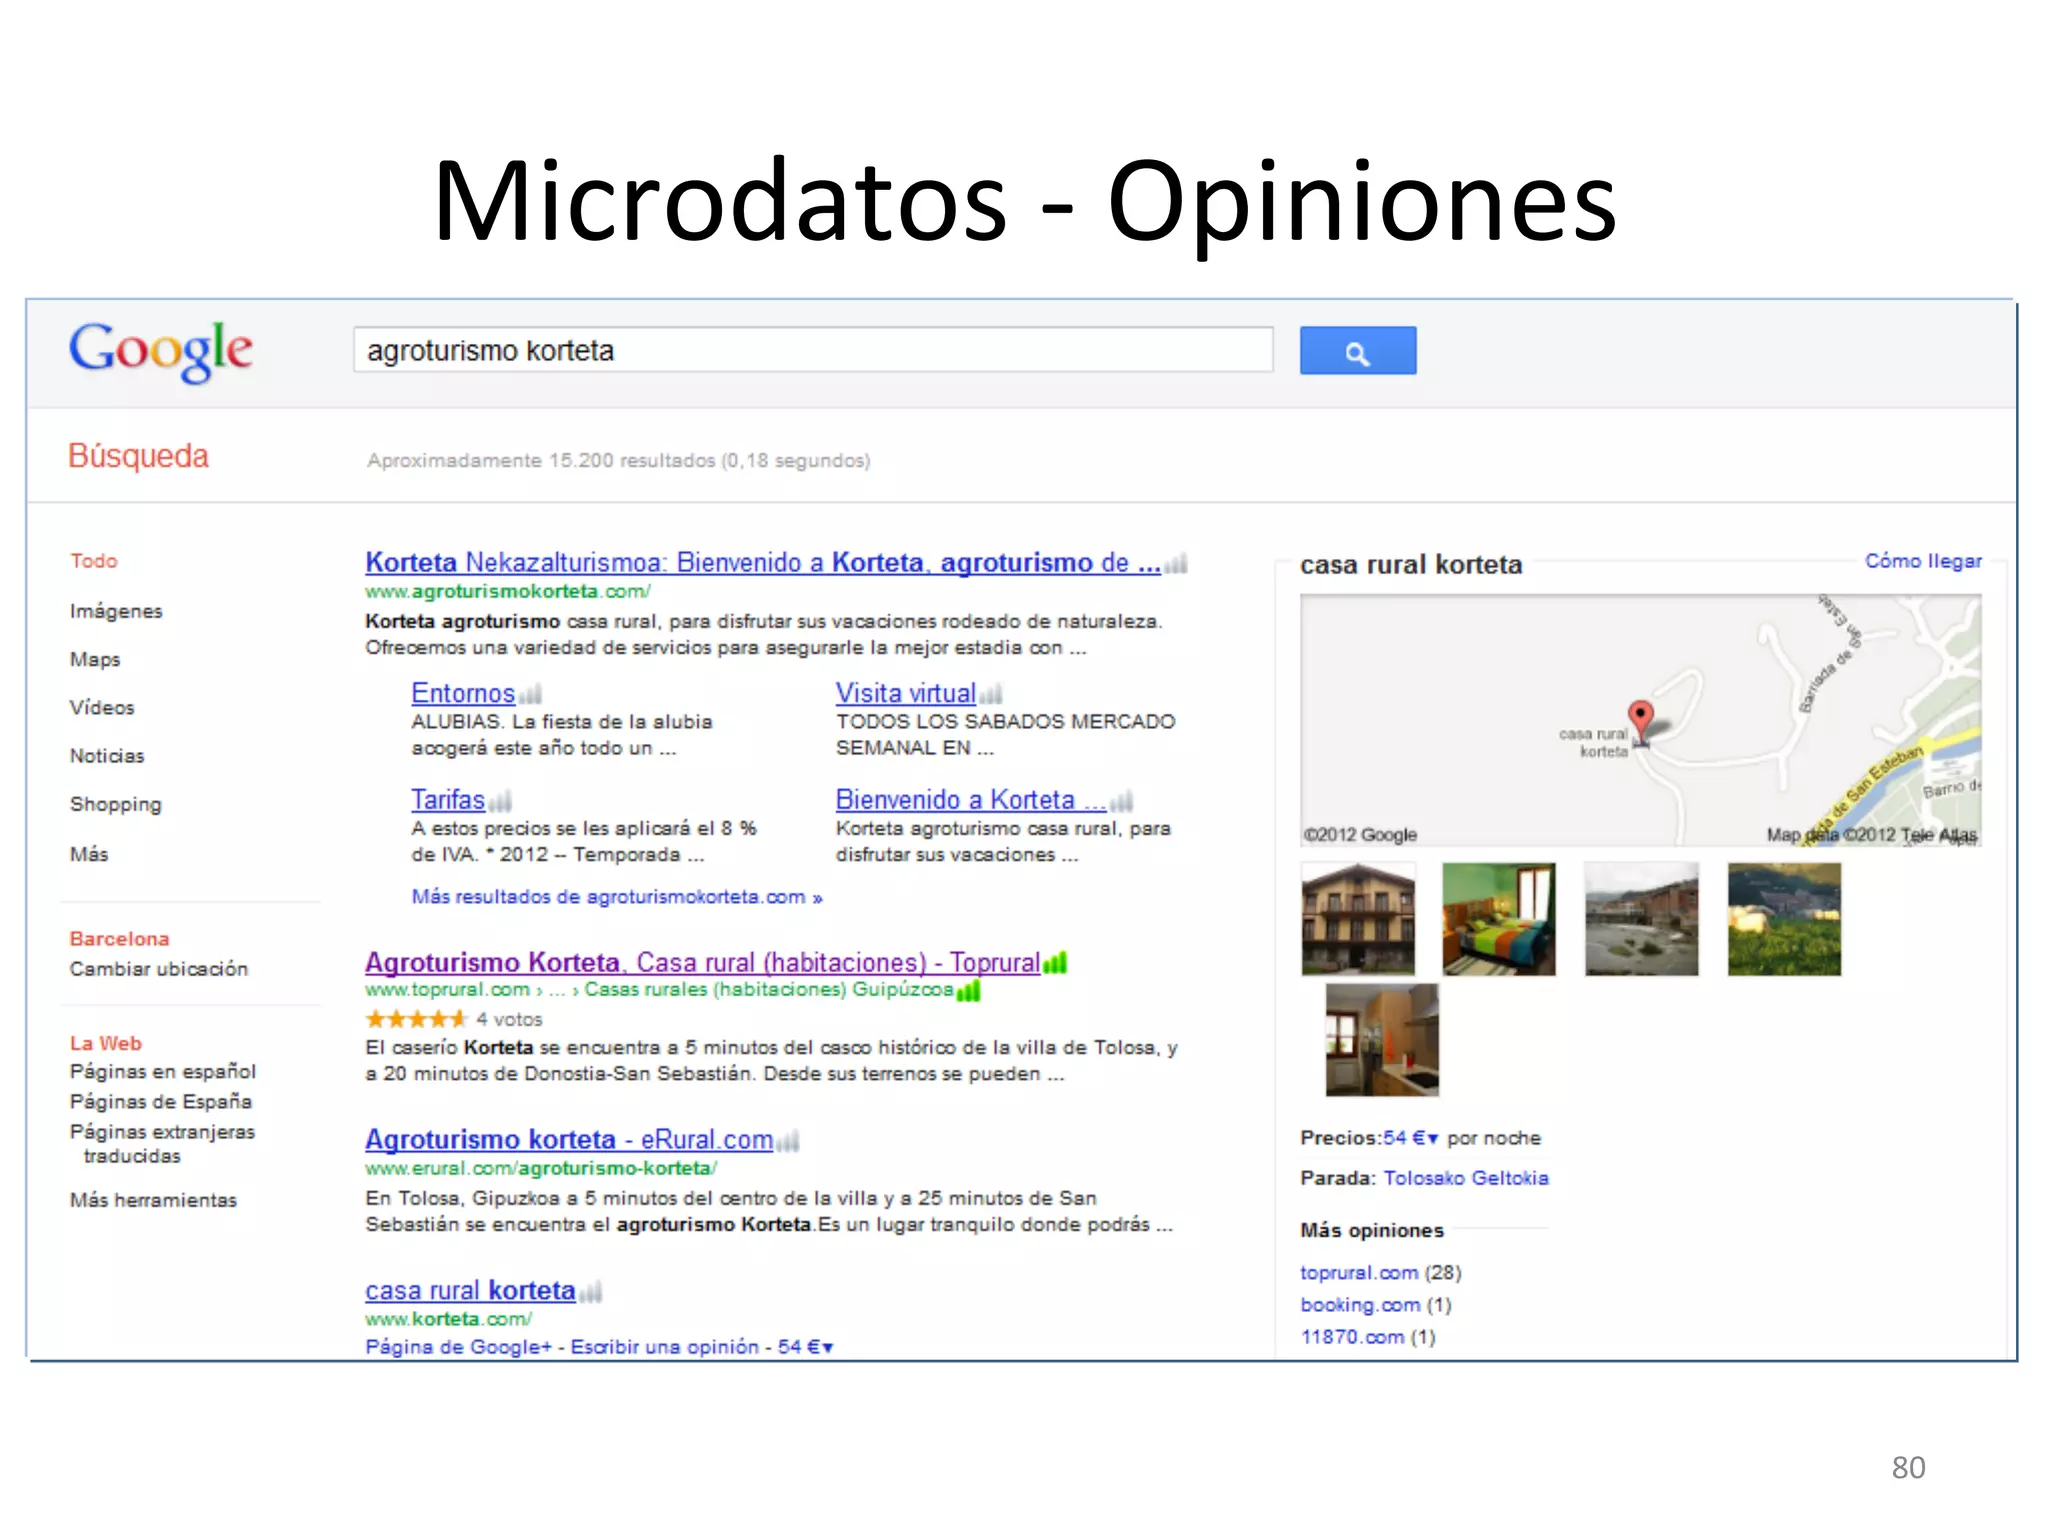Open the Tarifas sitelink
This screenshot has height=1536, width=2048.
(448, 800)
